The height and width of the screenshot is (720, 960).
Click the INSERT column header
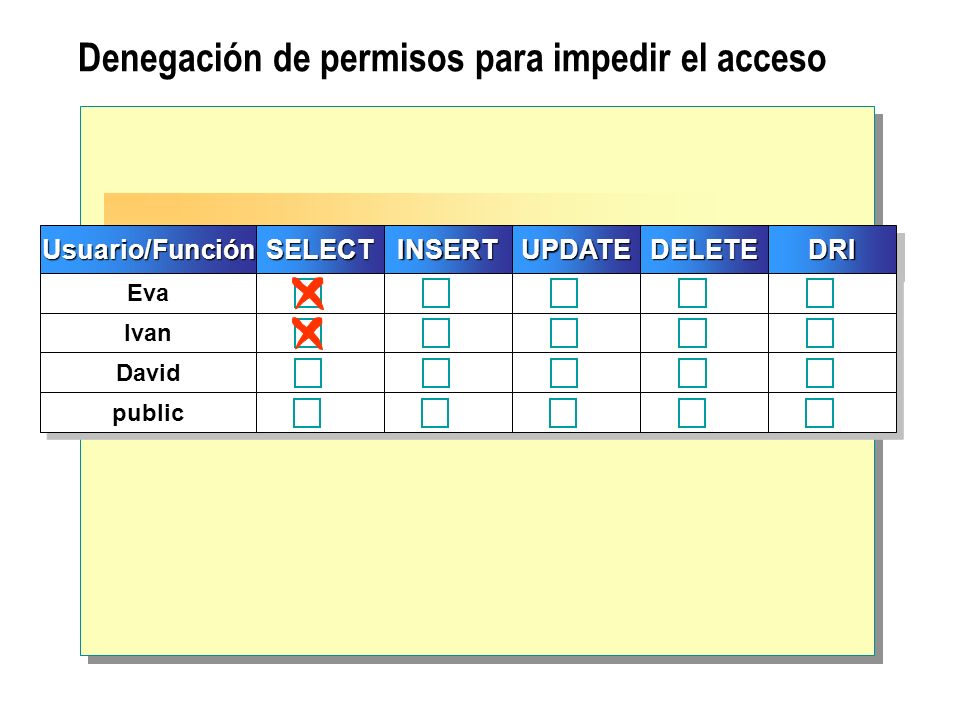click(x=448, y=250)
